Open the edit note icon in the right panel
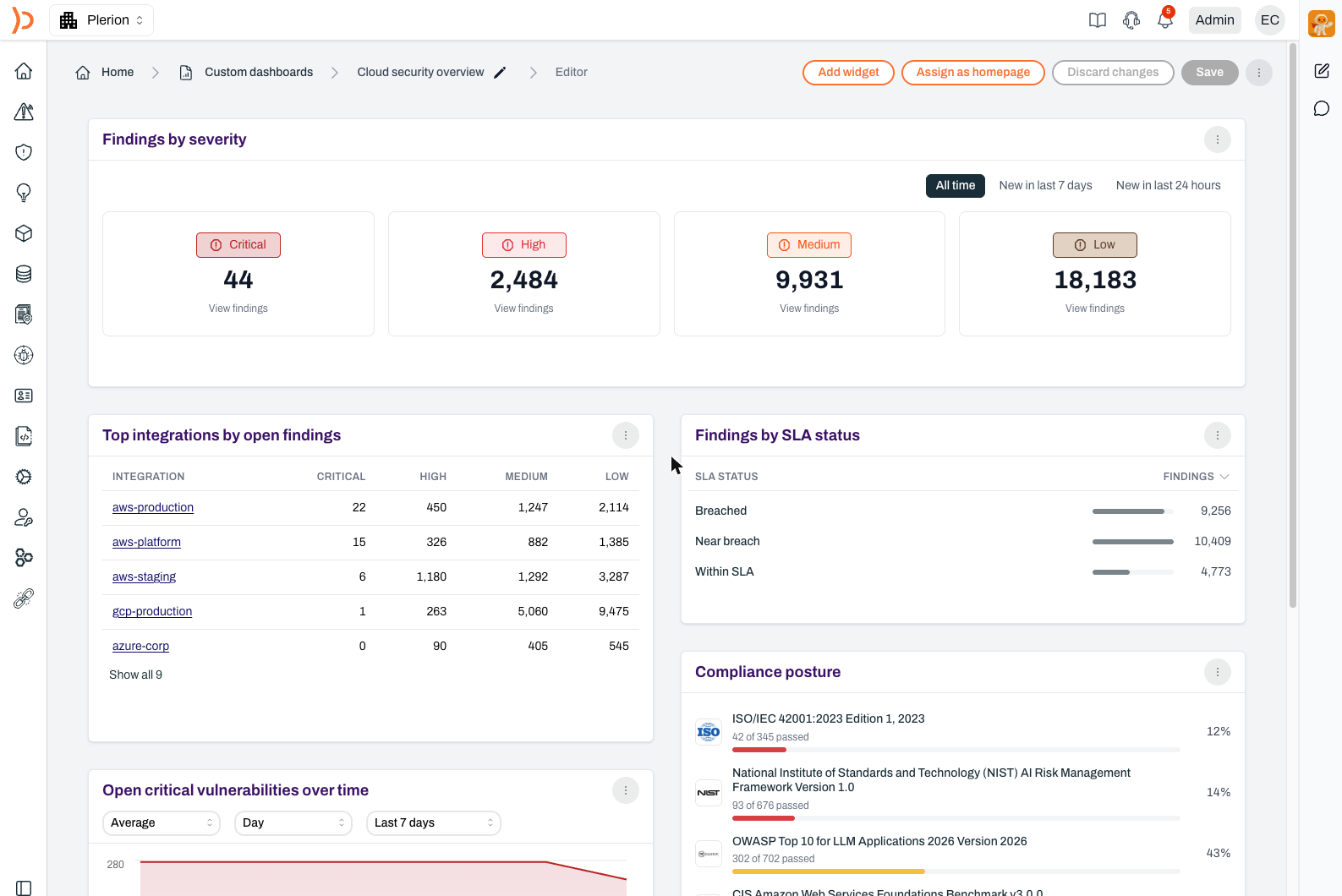Viewport: 1342px width, 896px height. (x=1321, y=70)
